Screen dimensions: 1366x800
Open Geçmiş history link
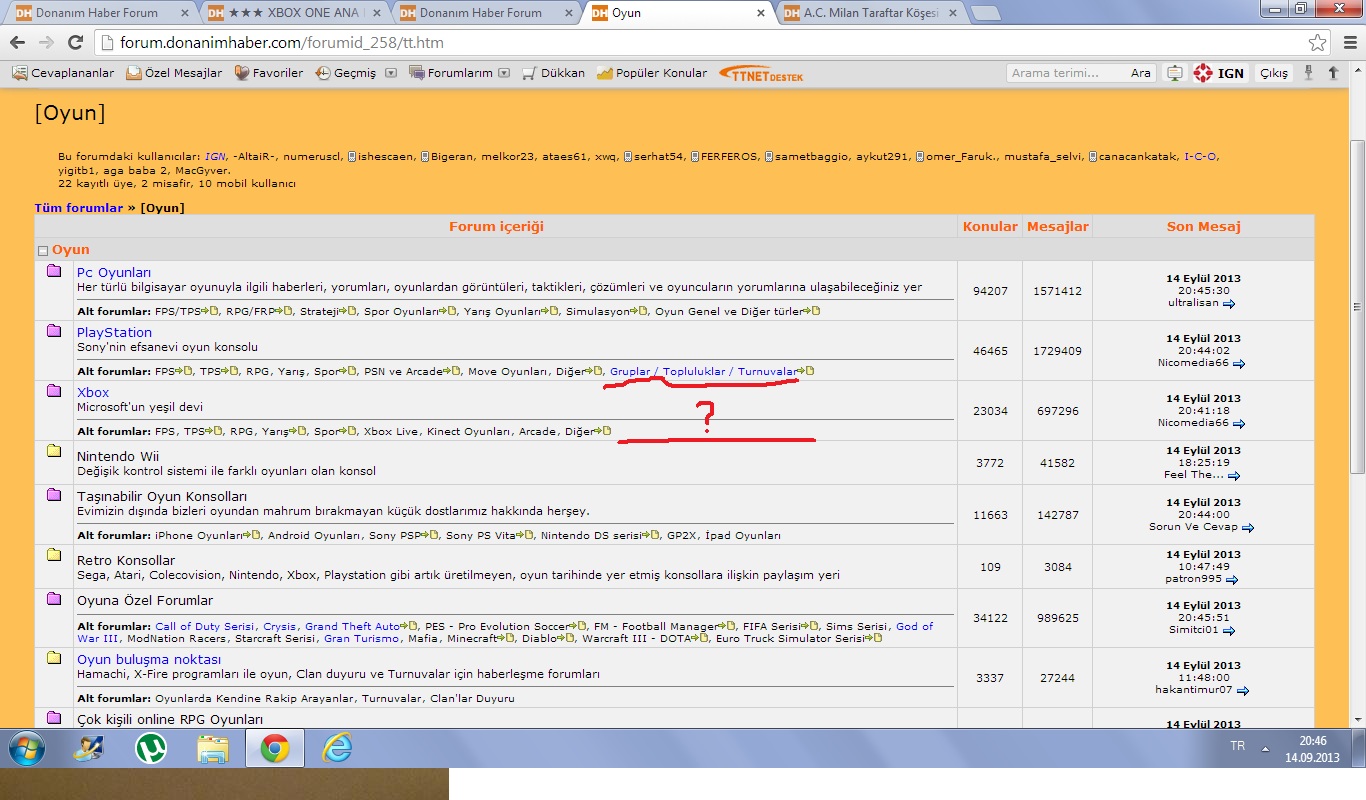click(x=346, y=73)
